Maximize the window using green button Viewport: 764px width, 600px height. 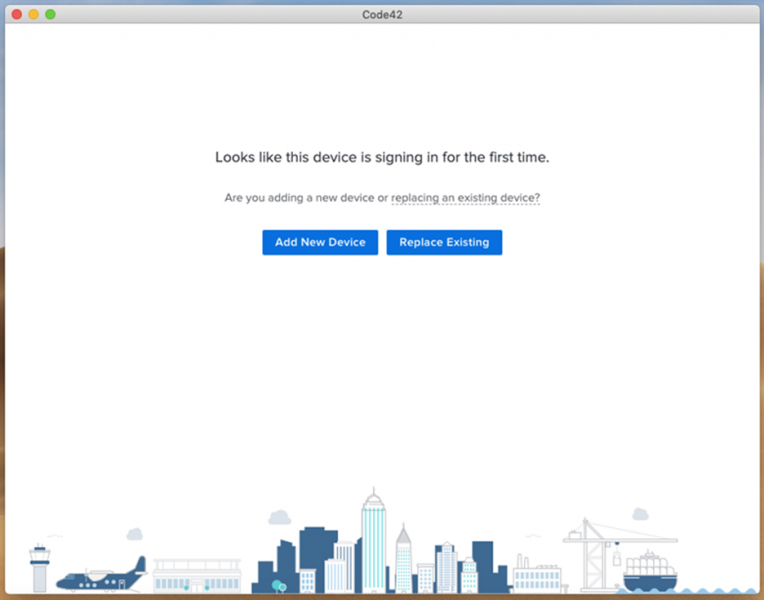(50, 14)
